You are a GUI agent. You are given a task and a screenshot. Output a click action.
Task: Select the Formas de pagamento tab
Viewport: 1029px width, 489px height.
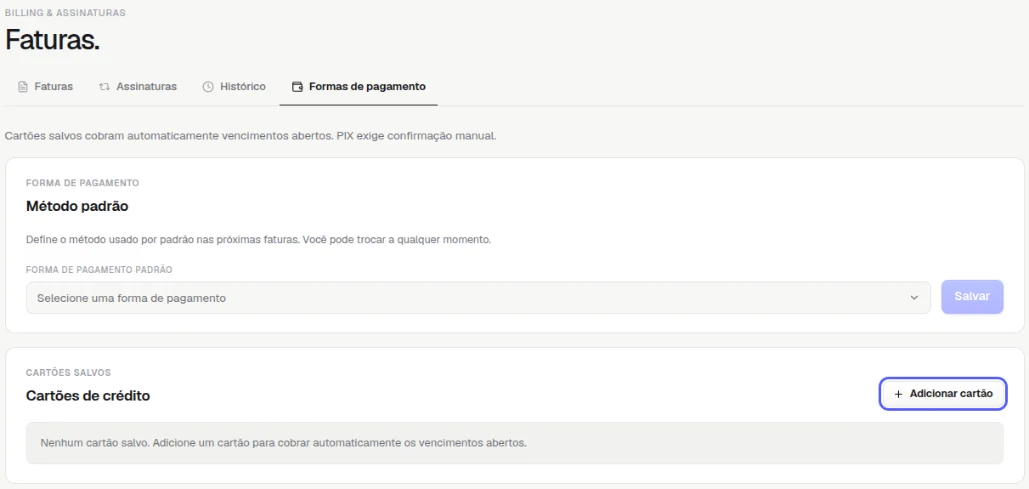tap(358, 87)
